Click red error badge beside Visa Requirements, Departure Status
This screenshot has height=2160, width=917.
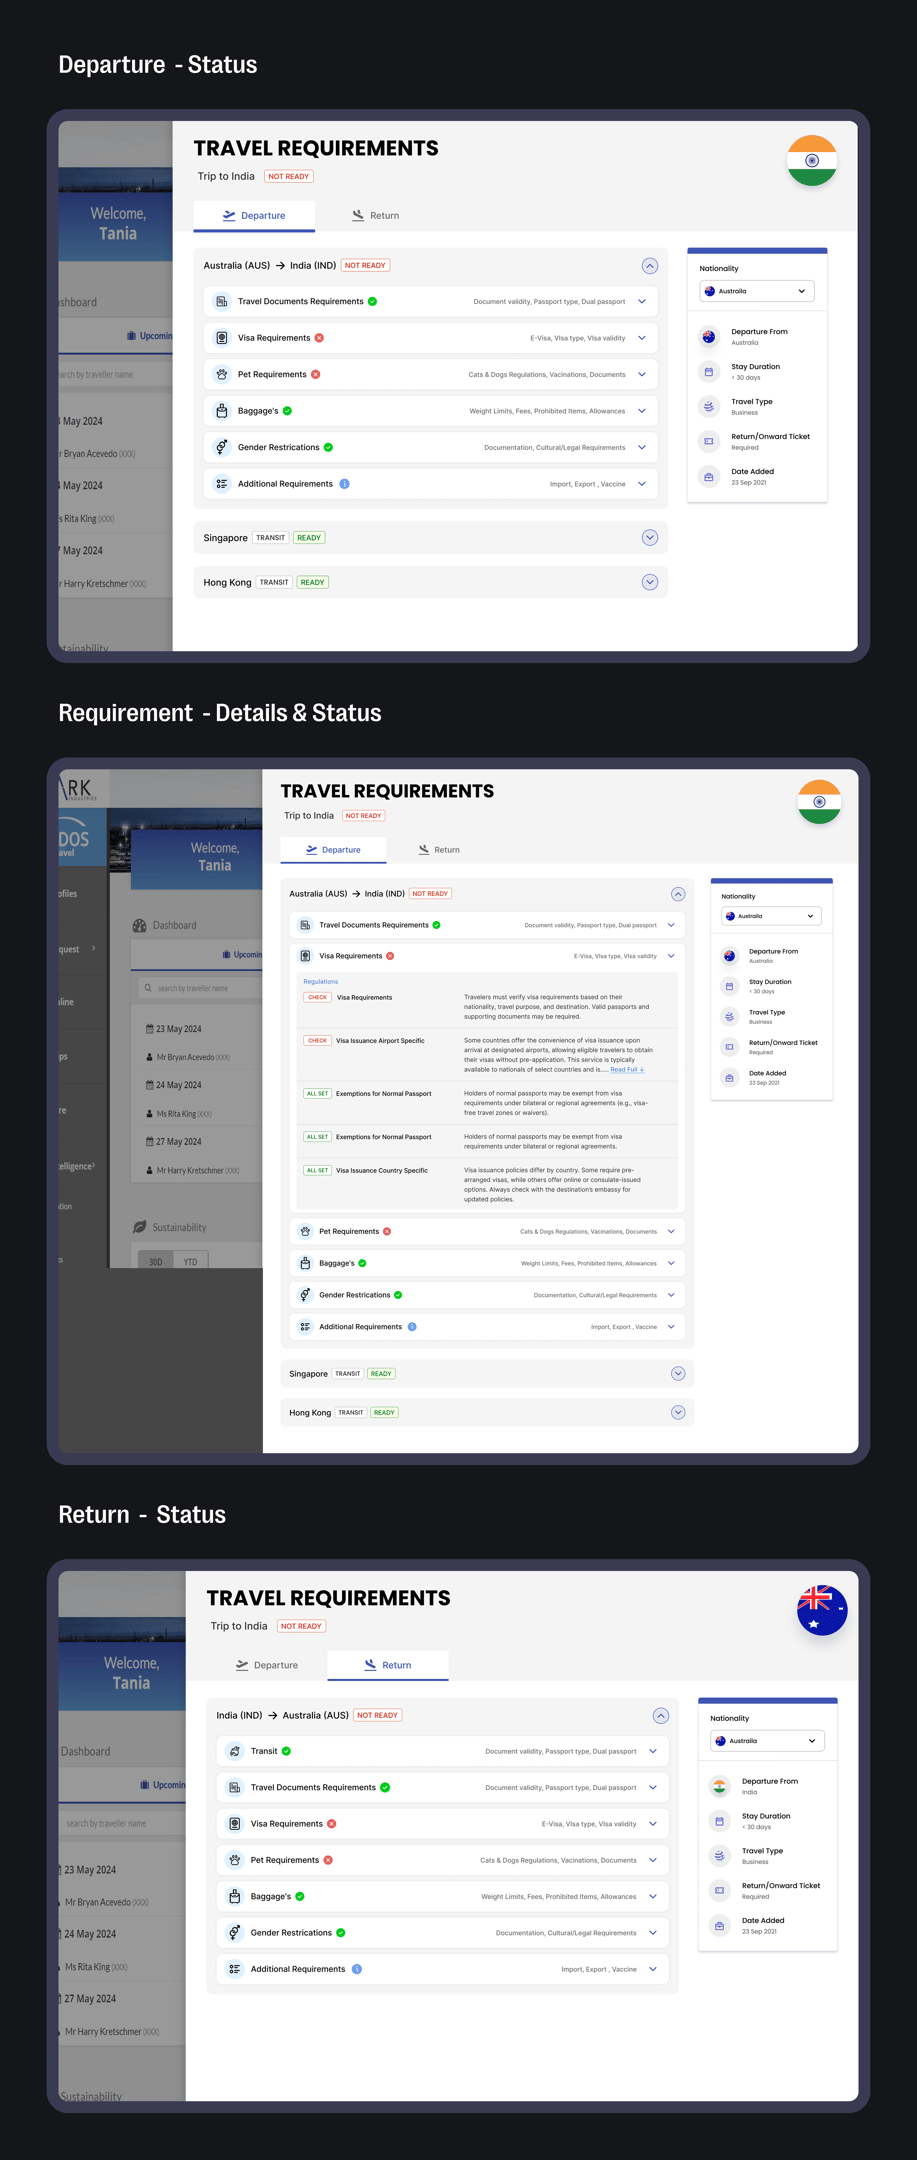coord(319,338)
